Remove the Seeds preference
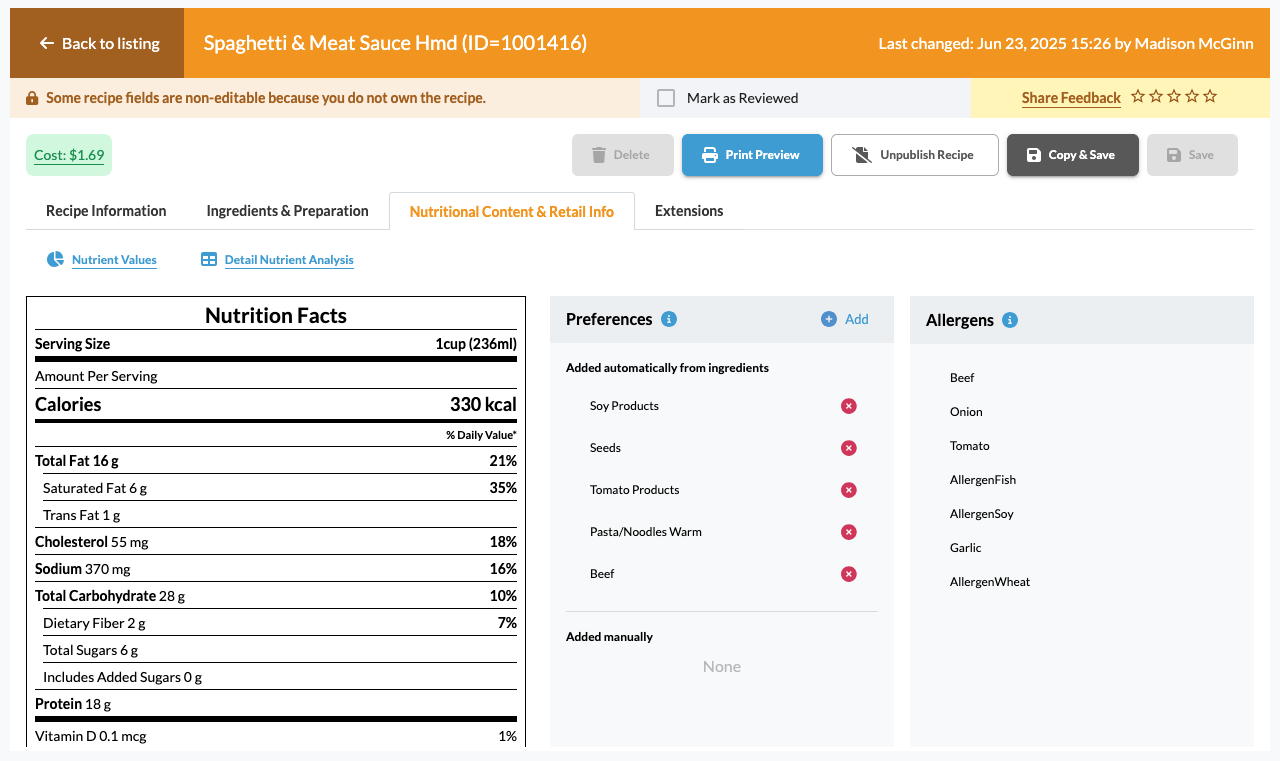The width and height of the screenshot is (1280, 761). pyautogui.click(x=849, y=447)
